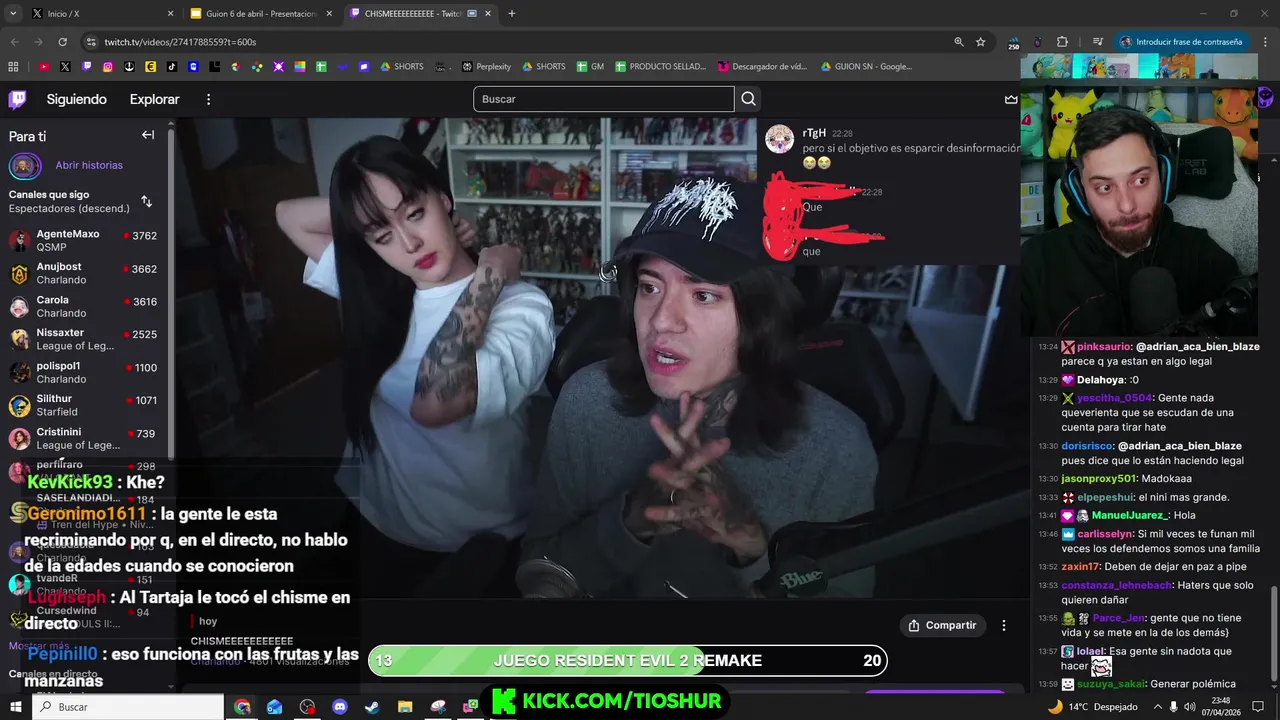This screenshot has height=720, width=1280.
Task: Close the Guion 6 de abril tab
Action: click(329, 14)
